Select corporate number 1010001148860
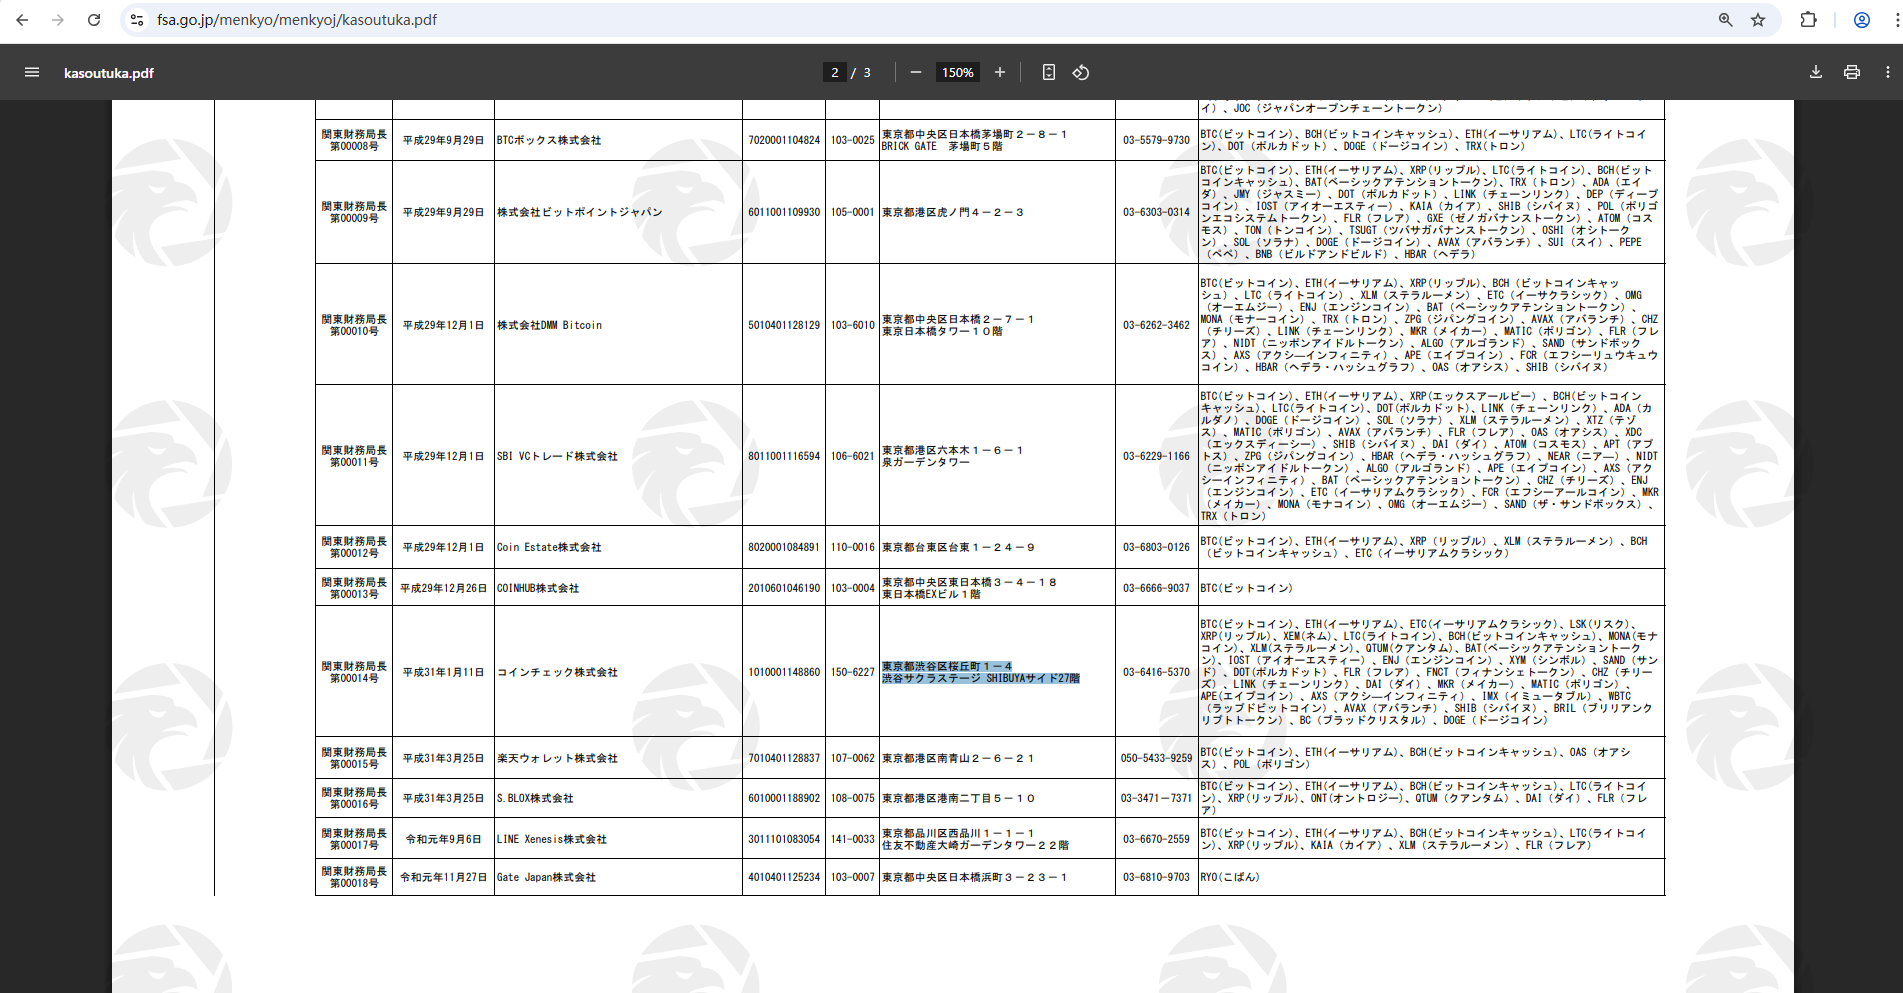The width and height of the screenshot is (1903, 993). click(x=784, y=672)
